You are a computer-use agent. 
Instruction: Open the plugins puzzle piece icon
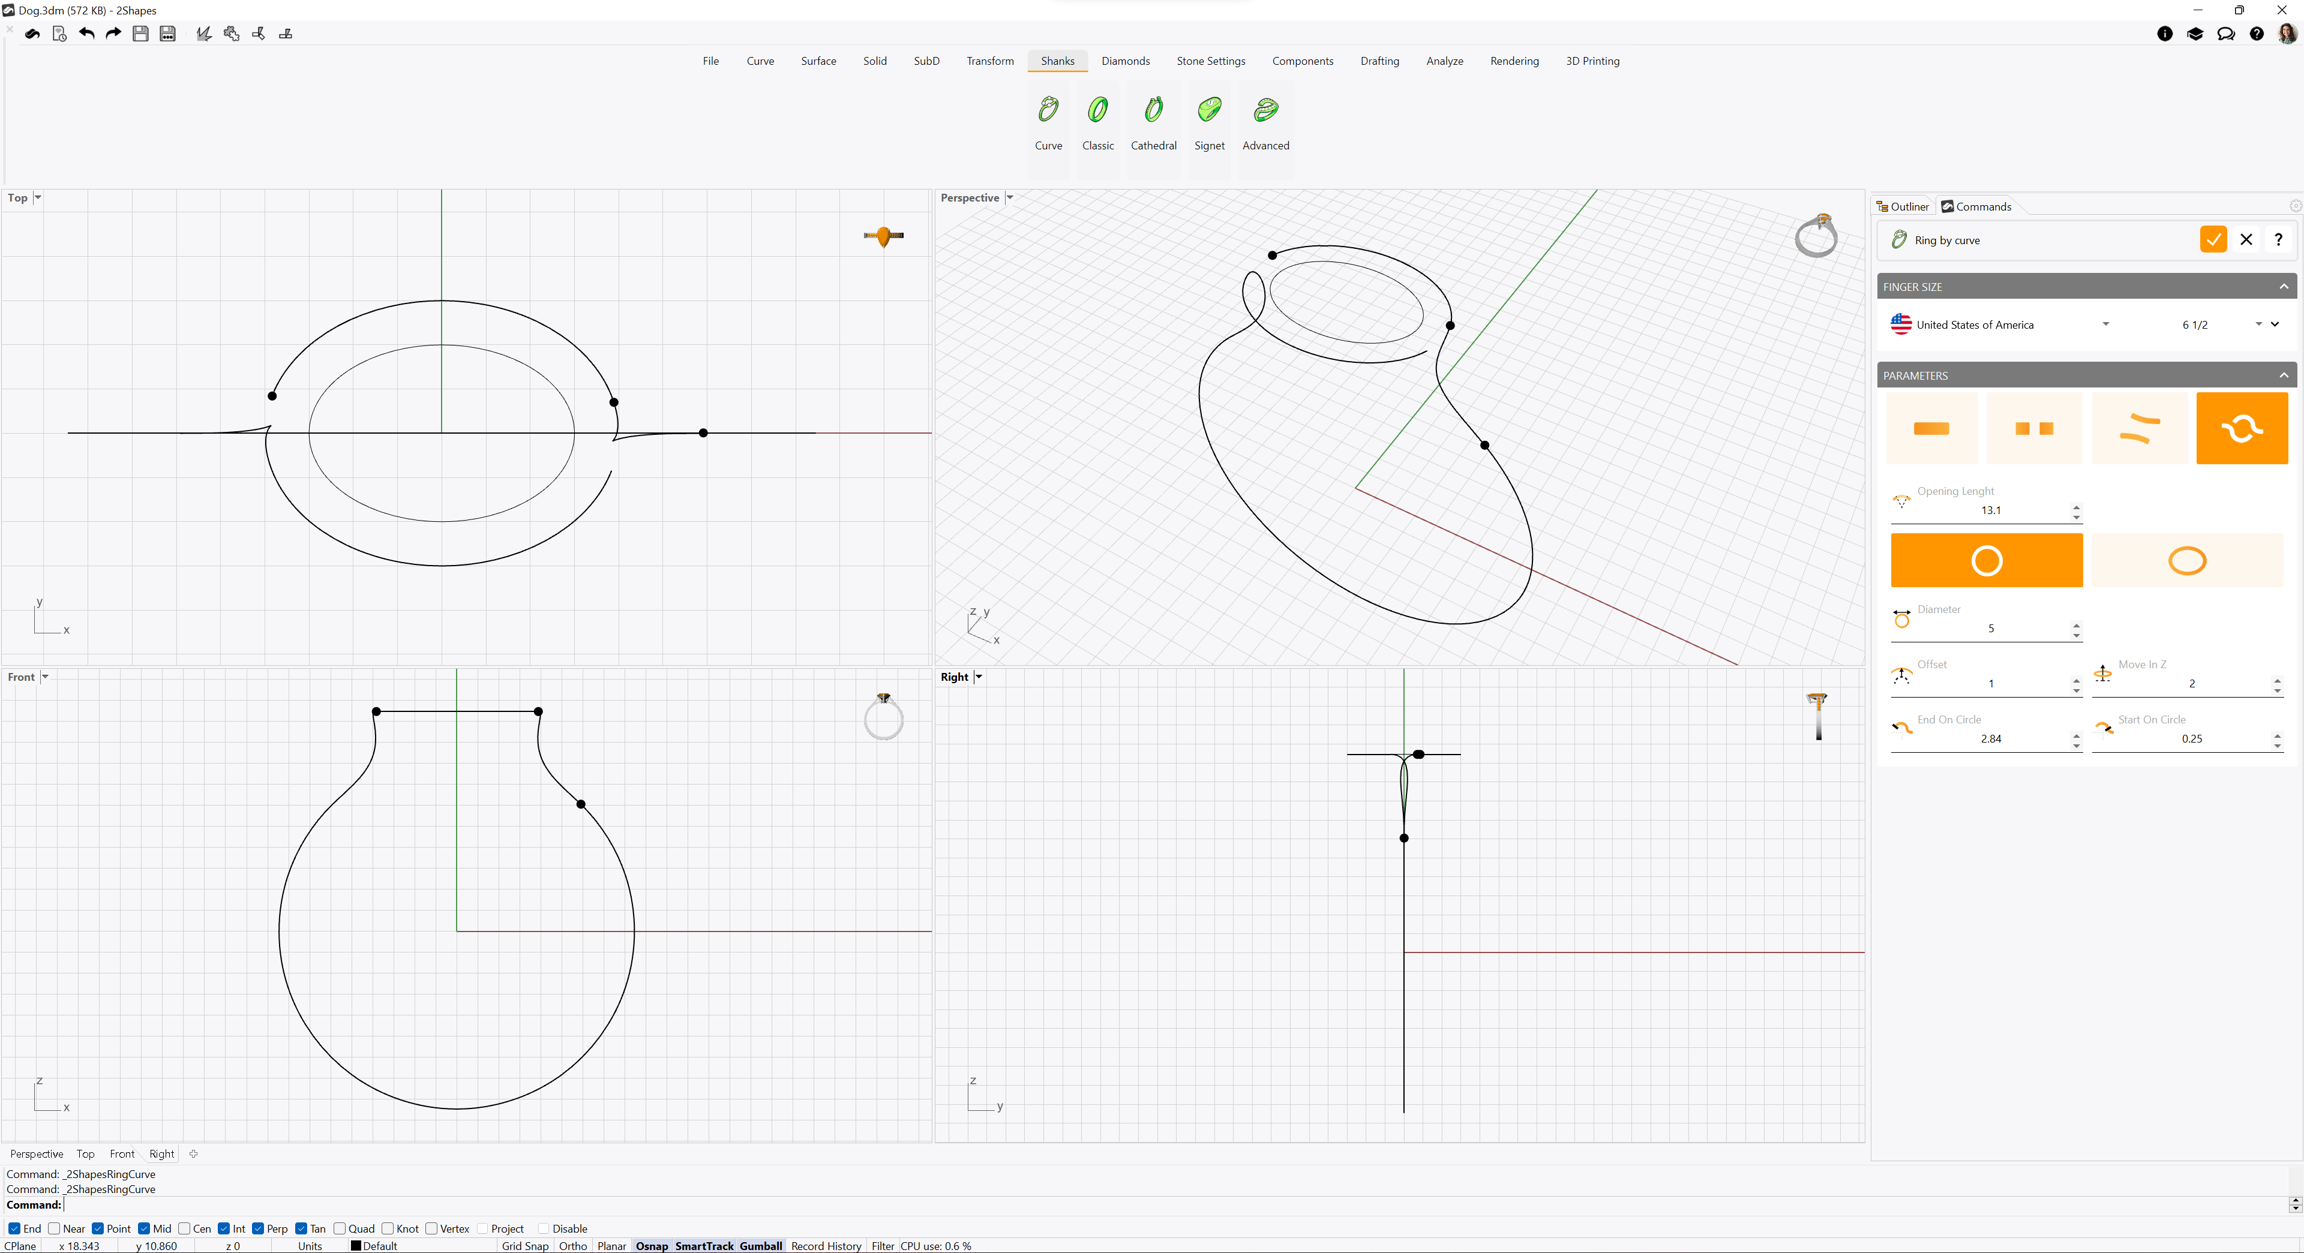231,34
